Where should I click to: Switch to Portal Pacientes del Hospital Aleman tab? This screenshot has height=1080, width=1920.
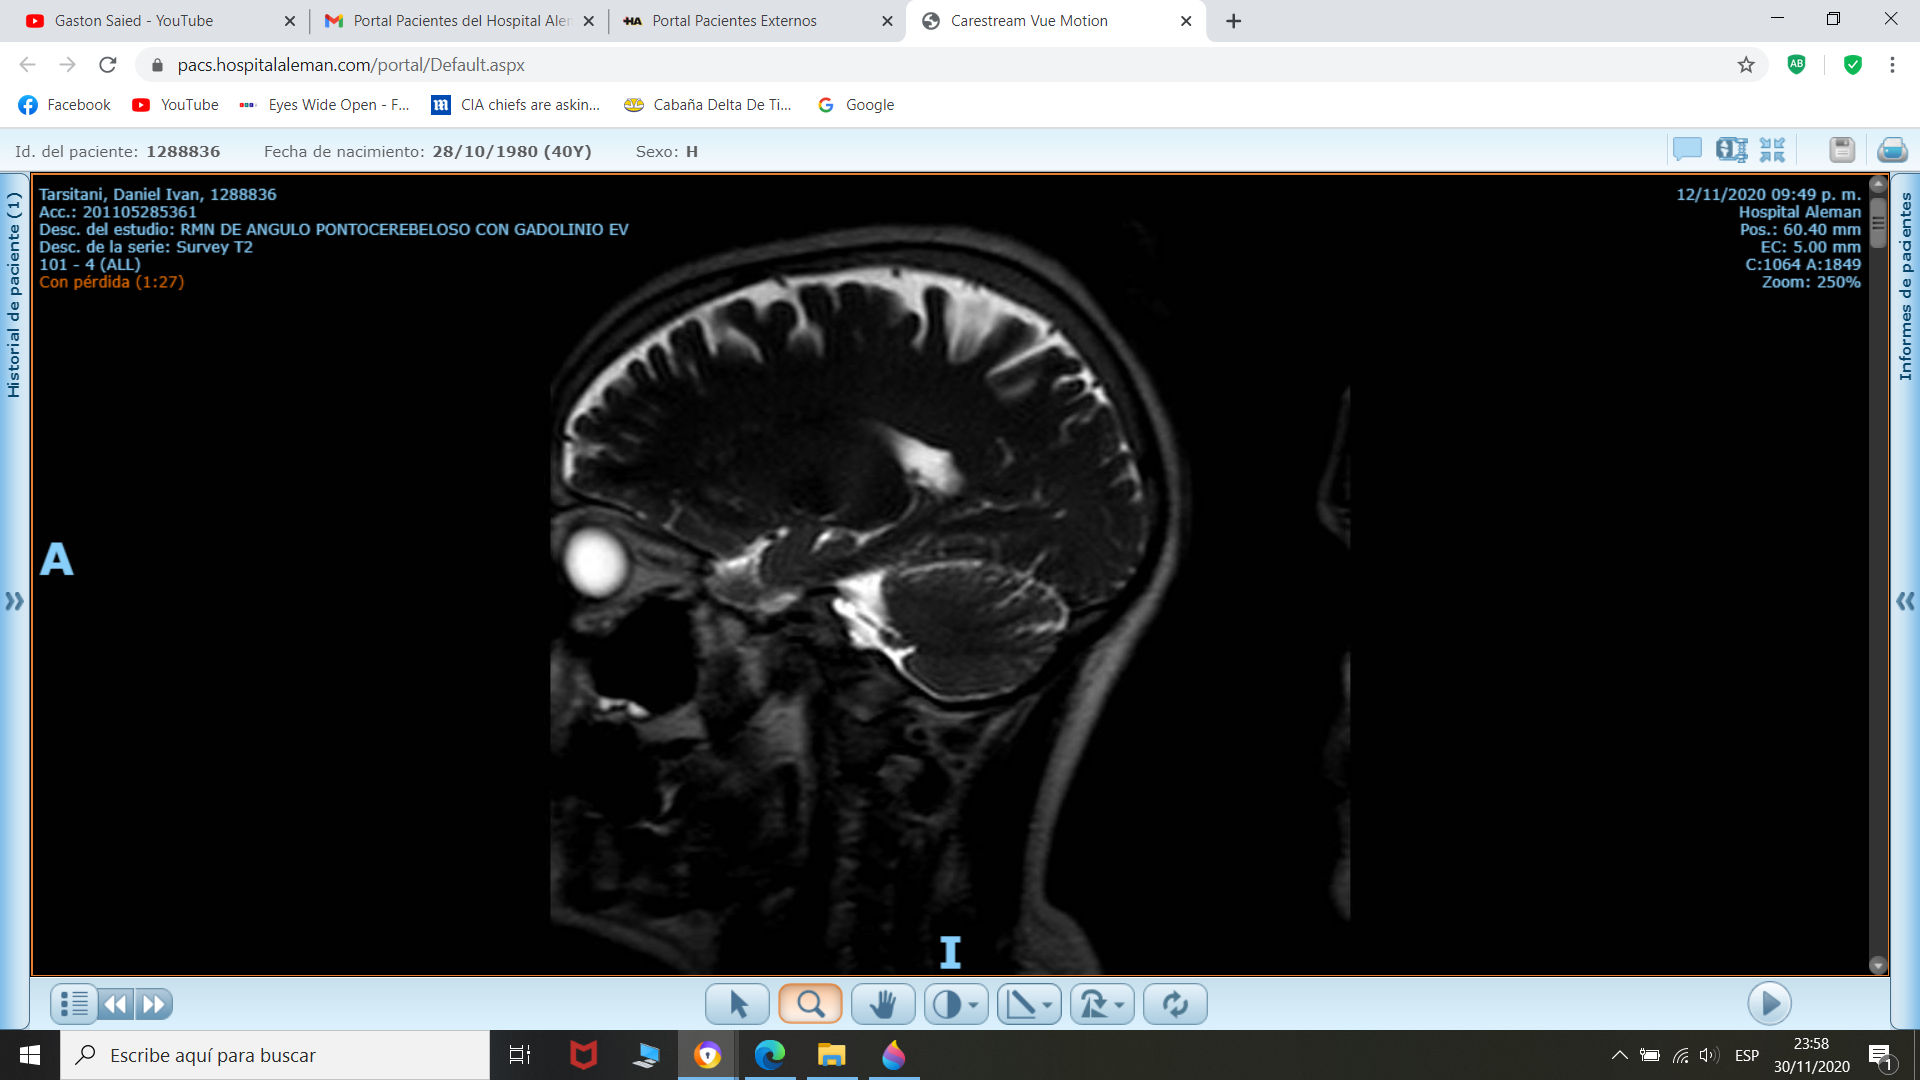(x=461, y=21)
